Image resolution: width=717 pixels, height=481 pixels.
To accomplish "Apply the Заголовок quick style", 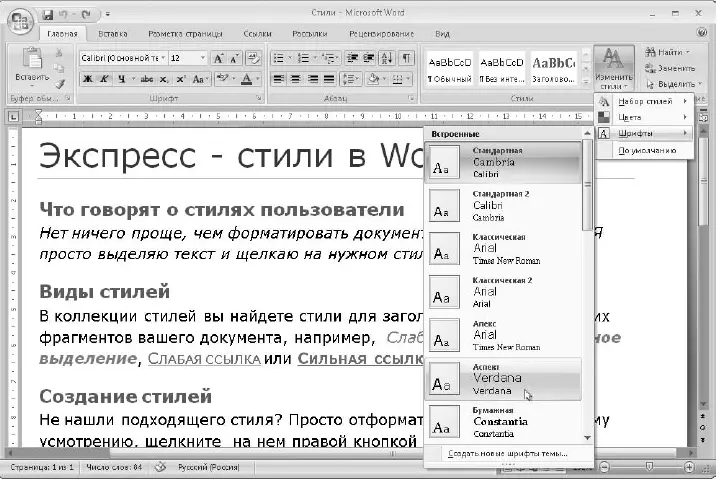I will tap(553, 69).
